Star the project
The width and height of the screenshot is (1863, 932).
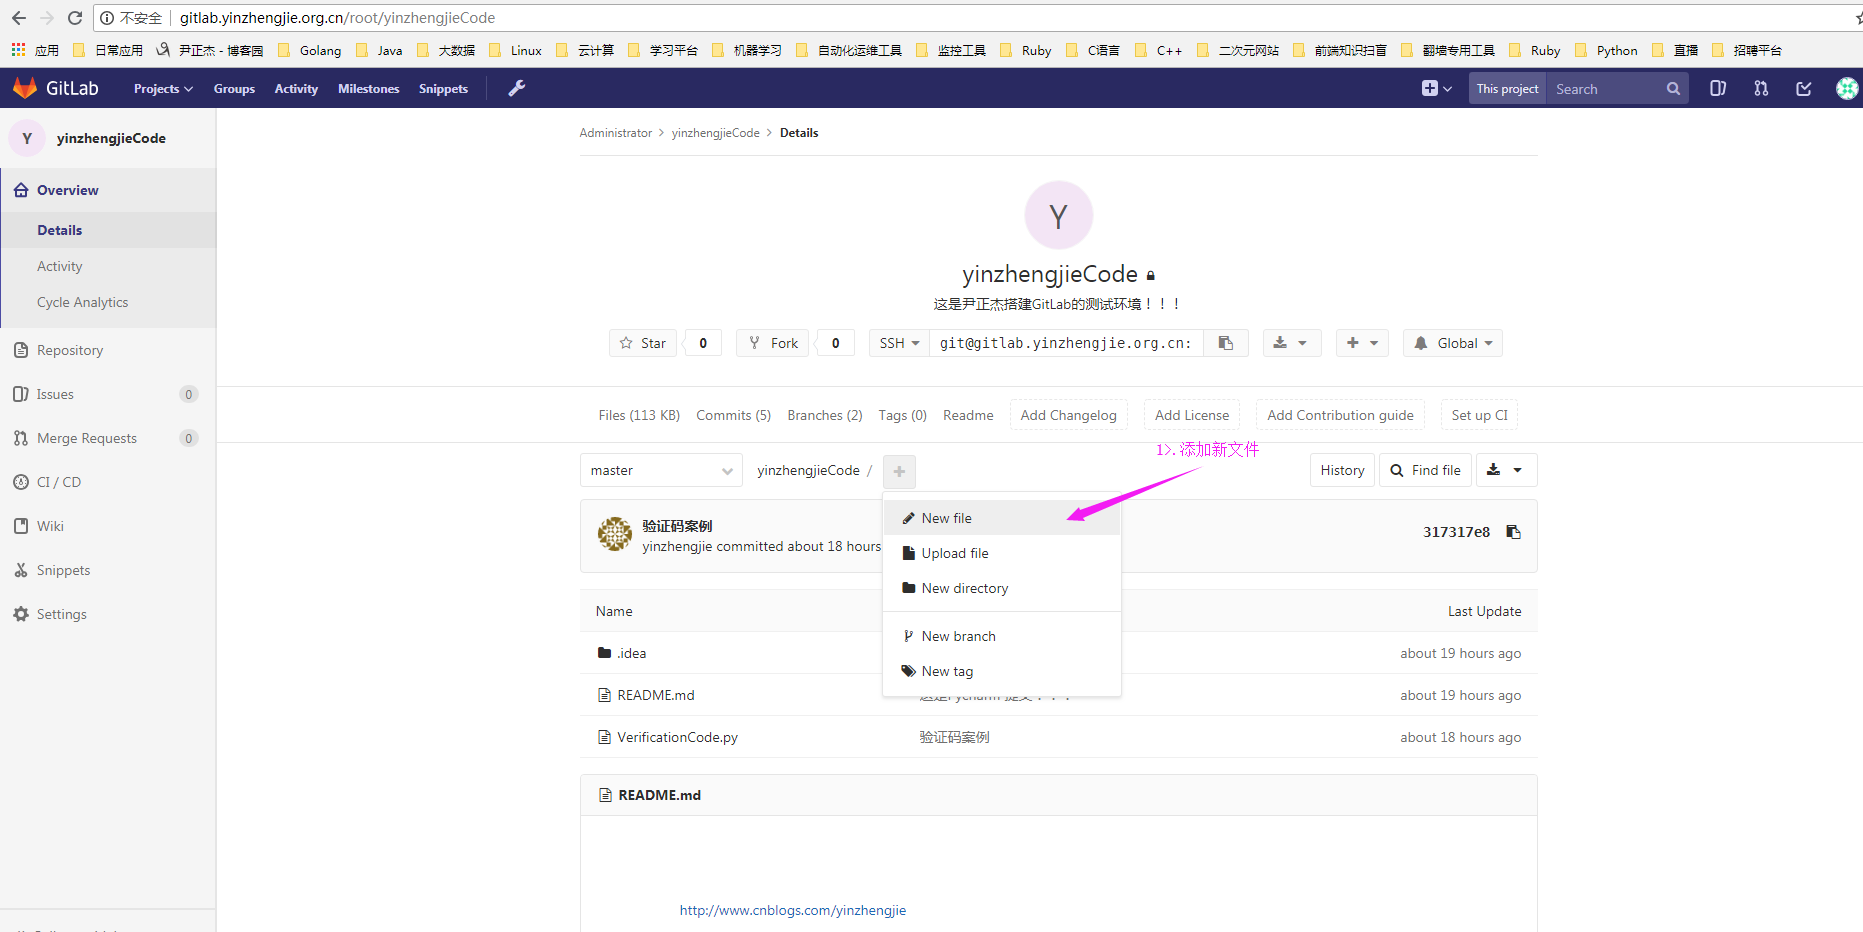[x=643, y=343]
